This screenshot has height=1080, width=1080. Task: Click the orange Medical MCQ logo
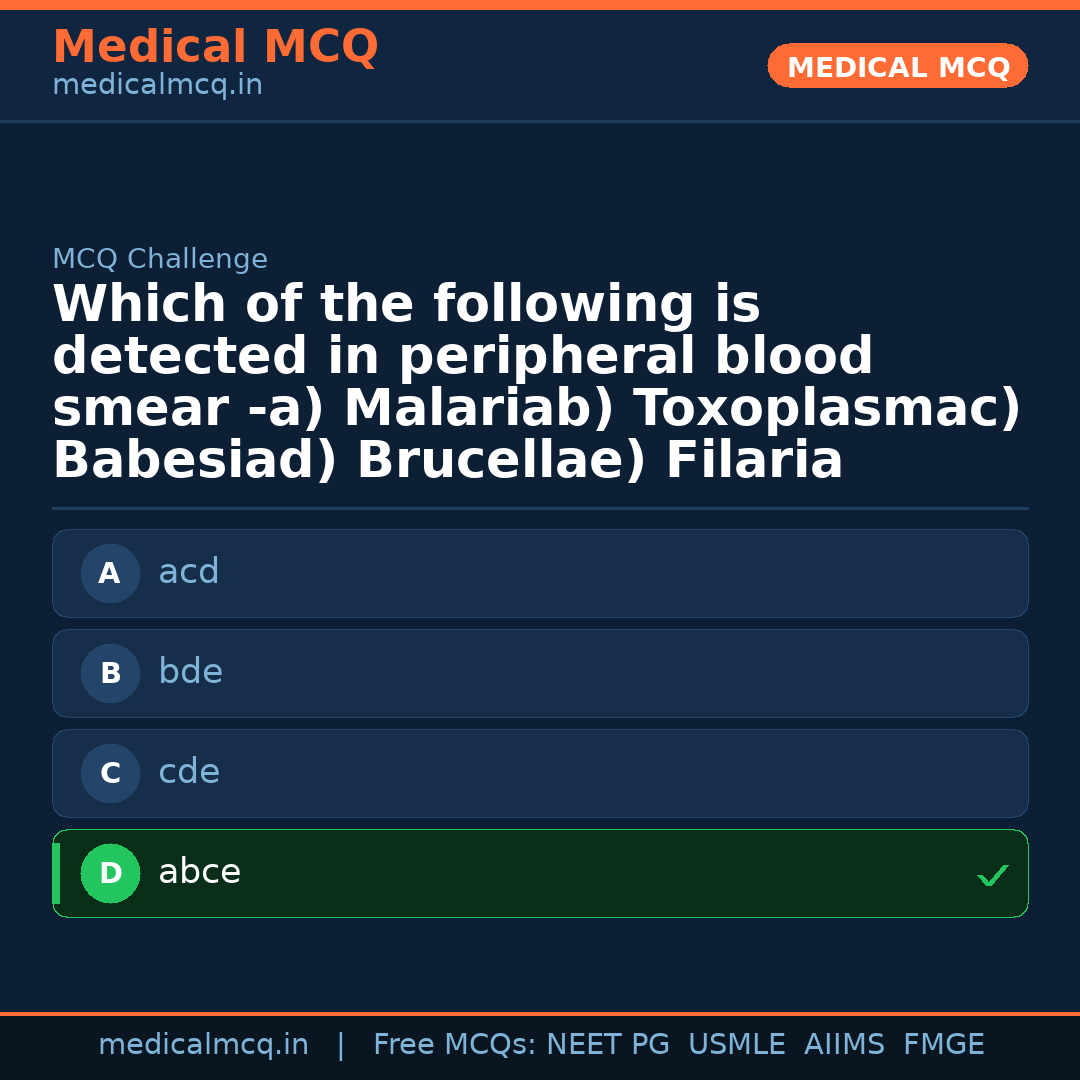click(x=215, y=47)
